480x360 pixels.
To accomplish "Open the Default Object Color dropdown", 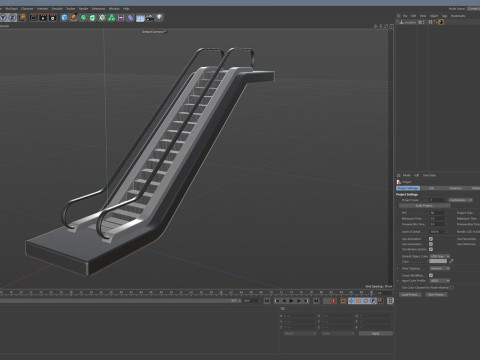I will [x=440, y=256].
